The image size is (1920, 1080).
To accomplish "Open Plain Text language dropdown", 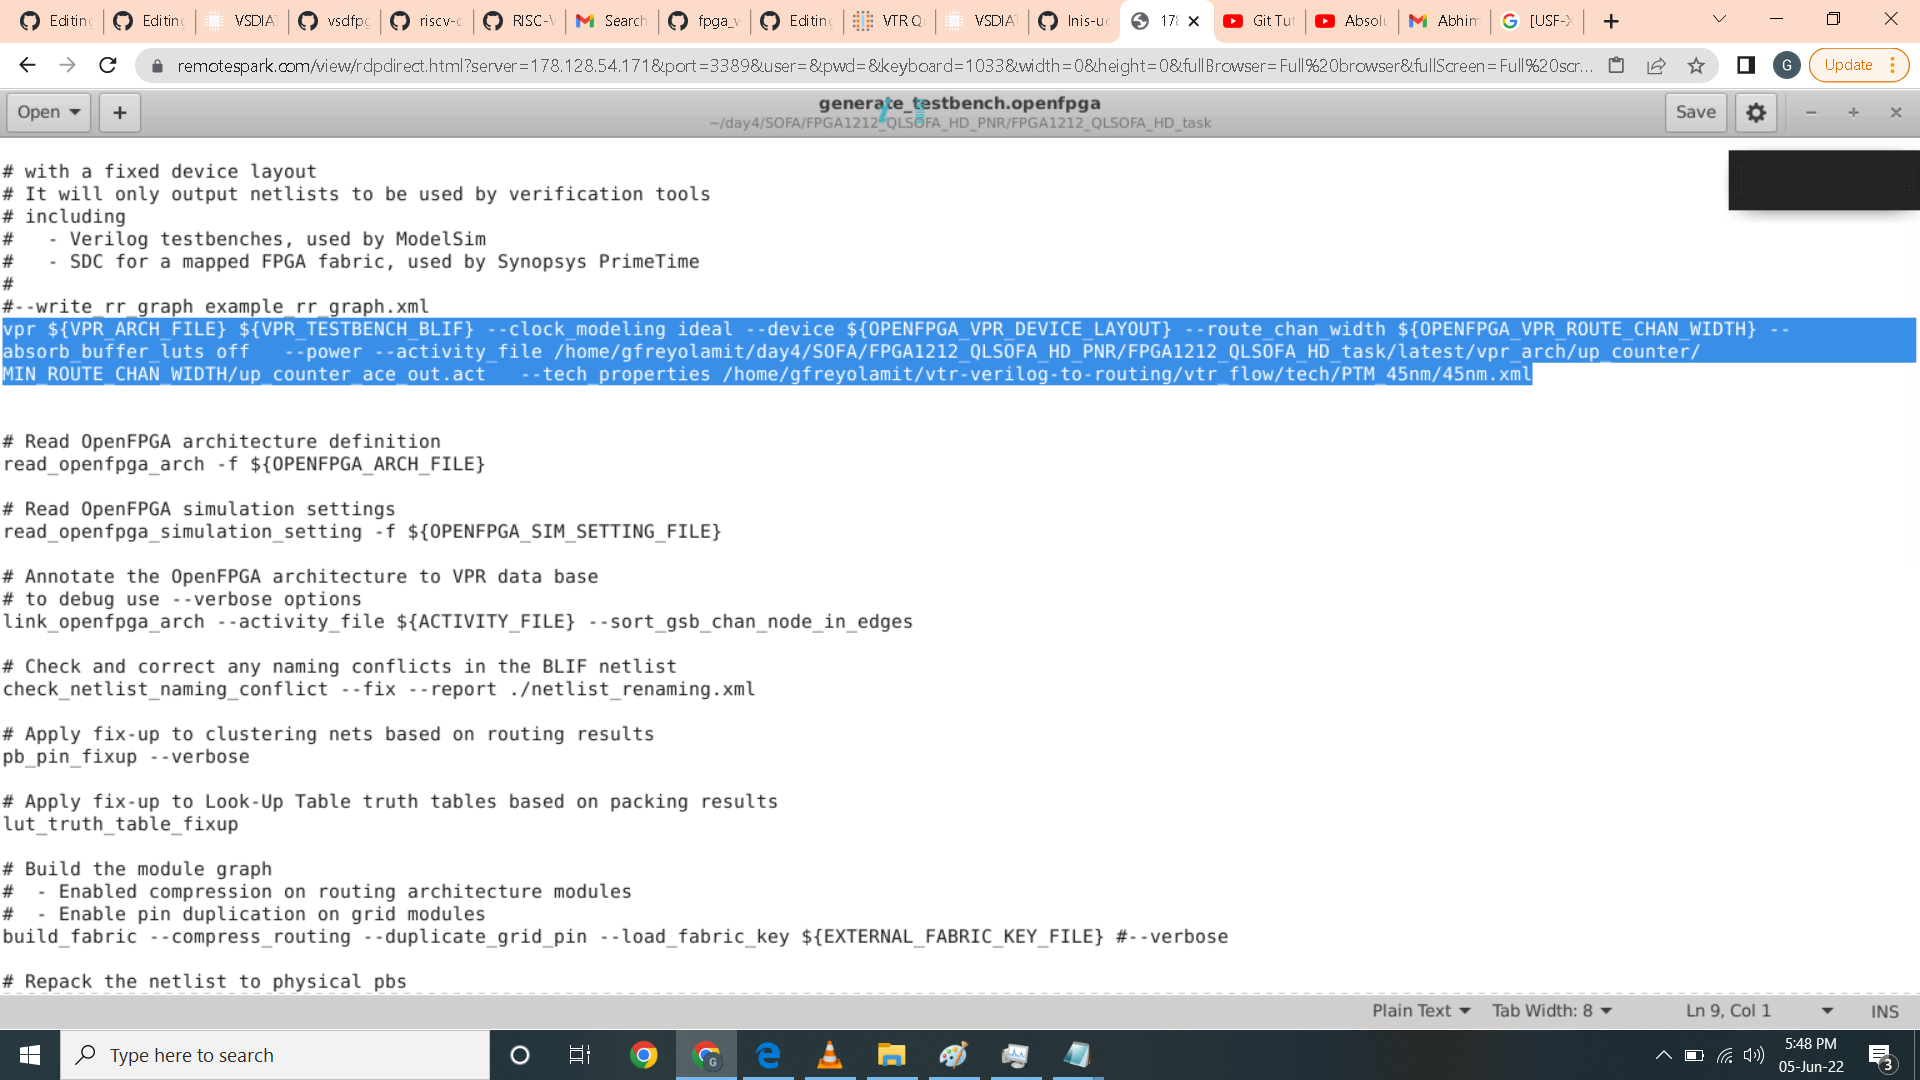I will (x=1420, y=1011).
